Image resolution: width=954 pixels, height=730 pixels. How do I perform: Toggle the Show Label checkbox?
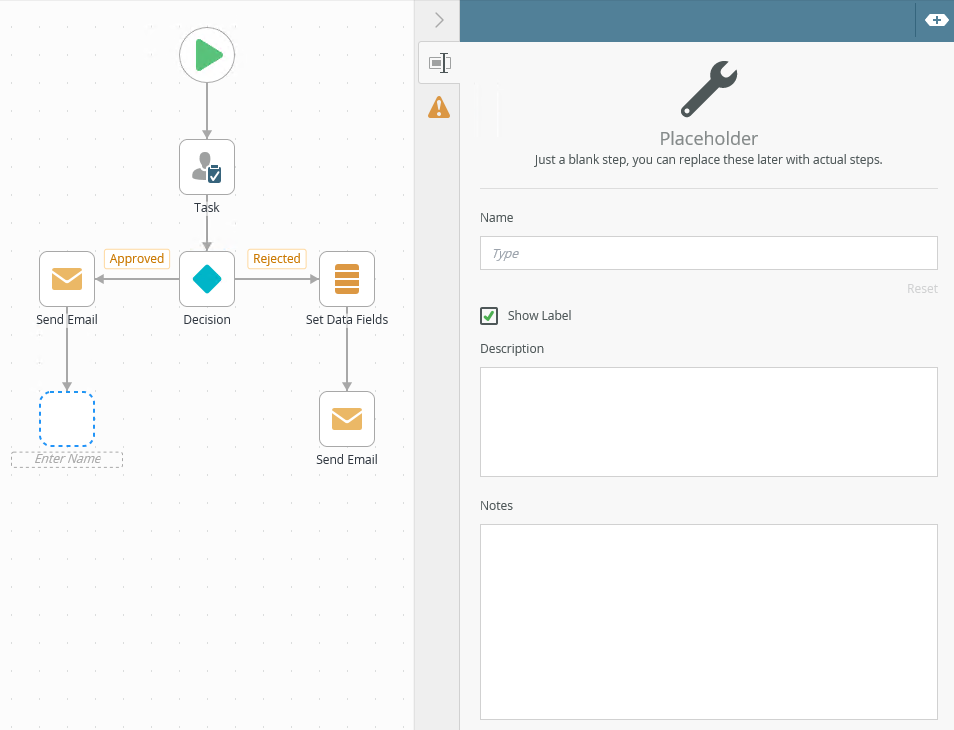pyautogui.click(x=489, y=316)
